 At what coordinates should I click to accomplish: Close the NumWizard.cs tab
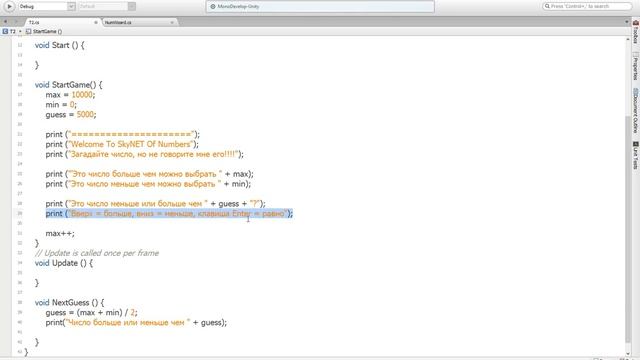[x=172, y=22]
